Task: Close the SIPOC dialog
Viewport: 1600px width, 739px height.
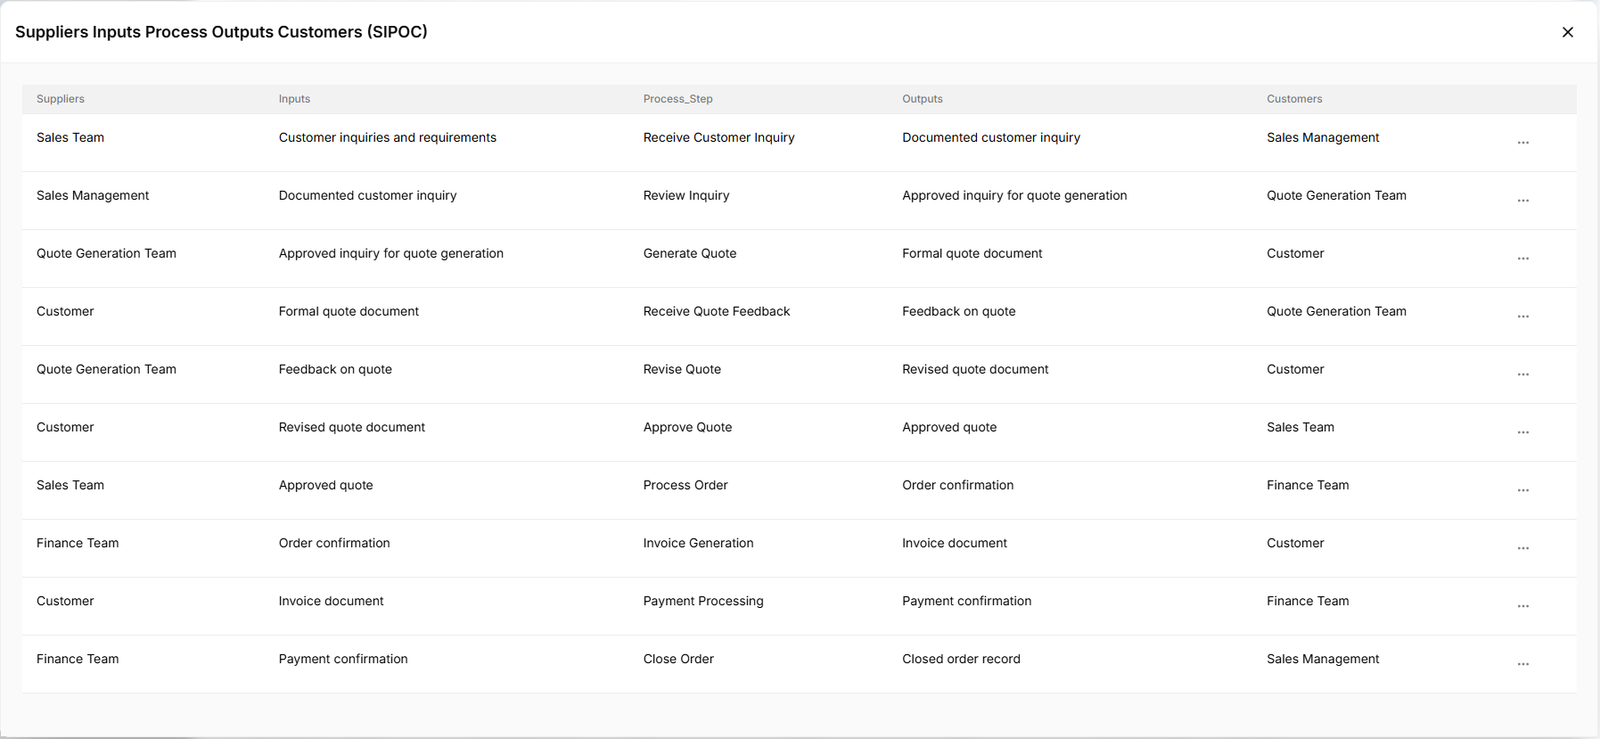Action: point(1567,32)
